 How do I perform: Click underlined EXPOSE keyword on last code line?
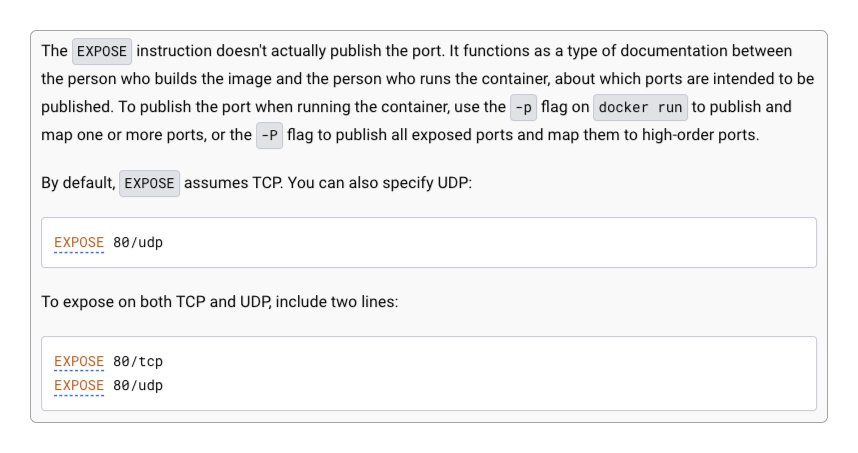[x=79, y=386]
